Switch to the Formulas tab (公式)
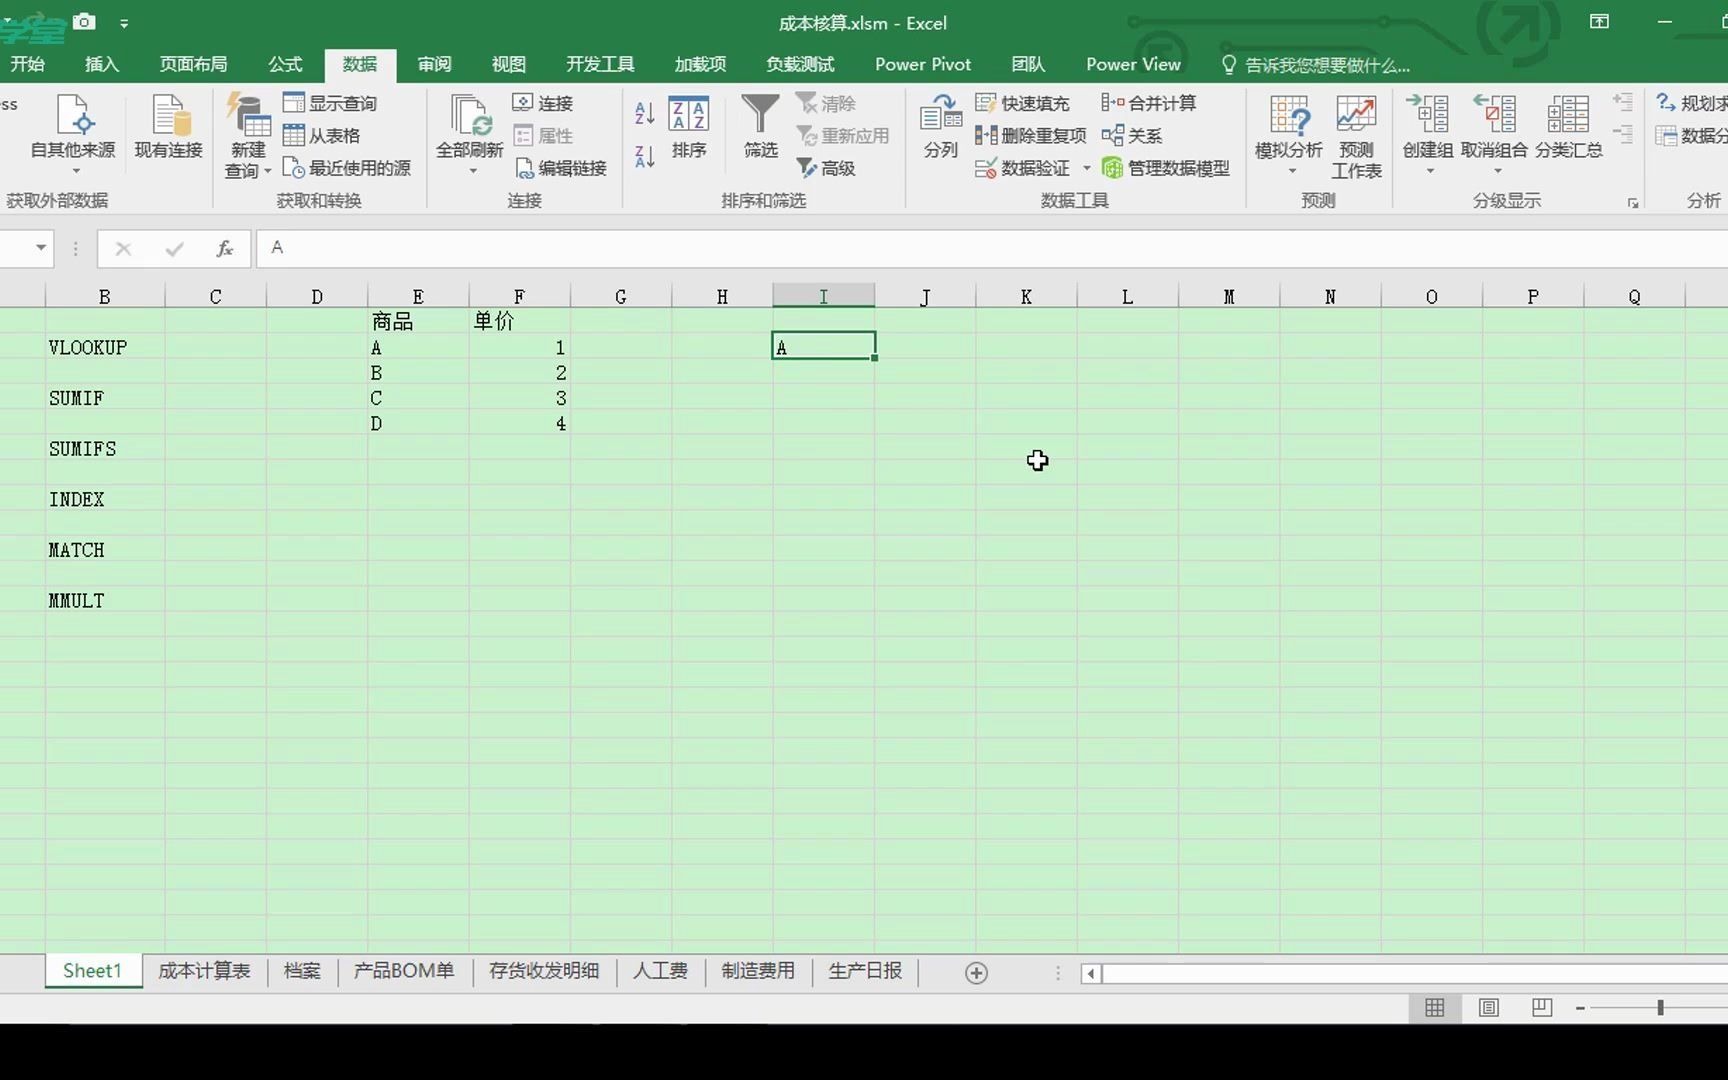 point(285,64)
